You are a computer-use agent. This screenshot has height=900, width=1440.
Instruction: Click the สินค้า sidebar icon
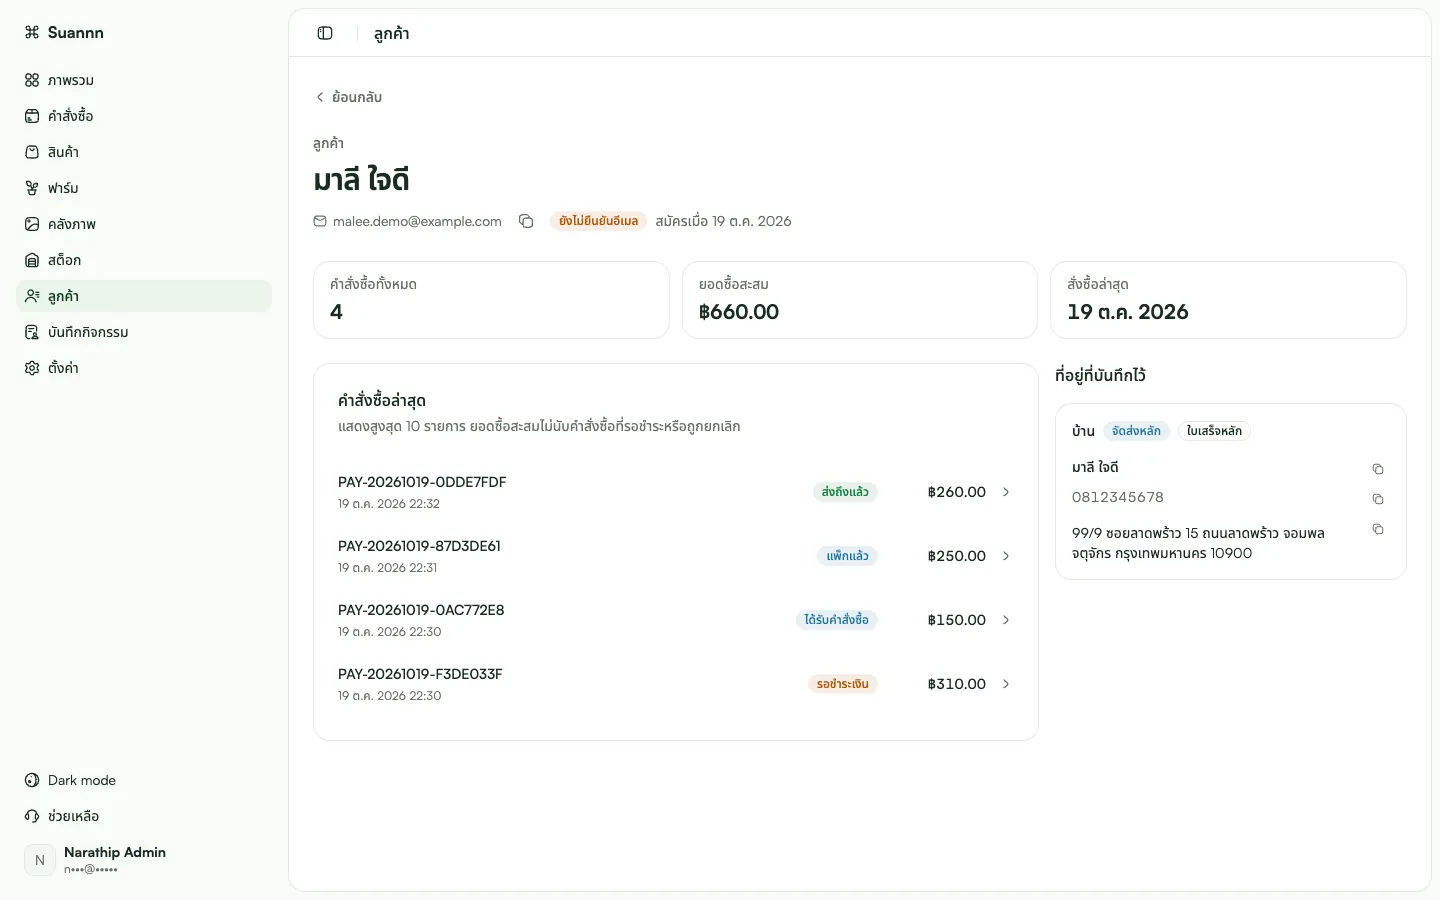coord(32,152)
